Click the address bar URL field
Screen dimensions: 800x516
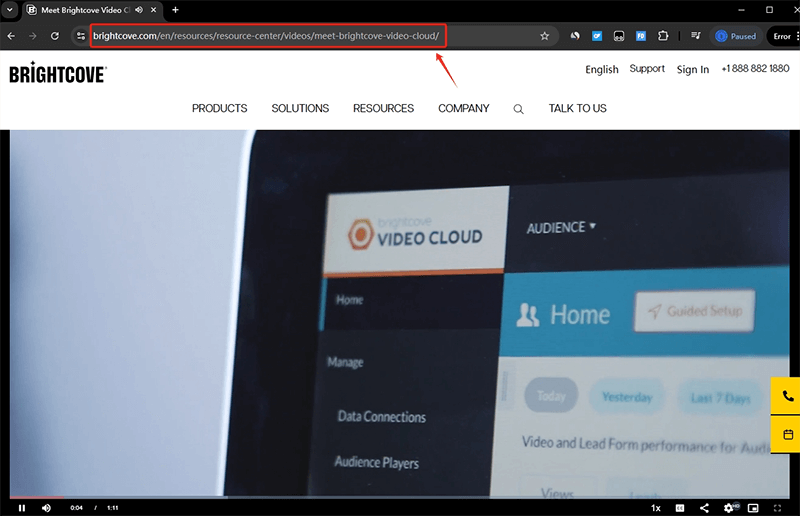[265, 36]
